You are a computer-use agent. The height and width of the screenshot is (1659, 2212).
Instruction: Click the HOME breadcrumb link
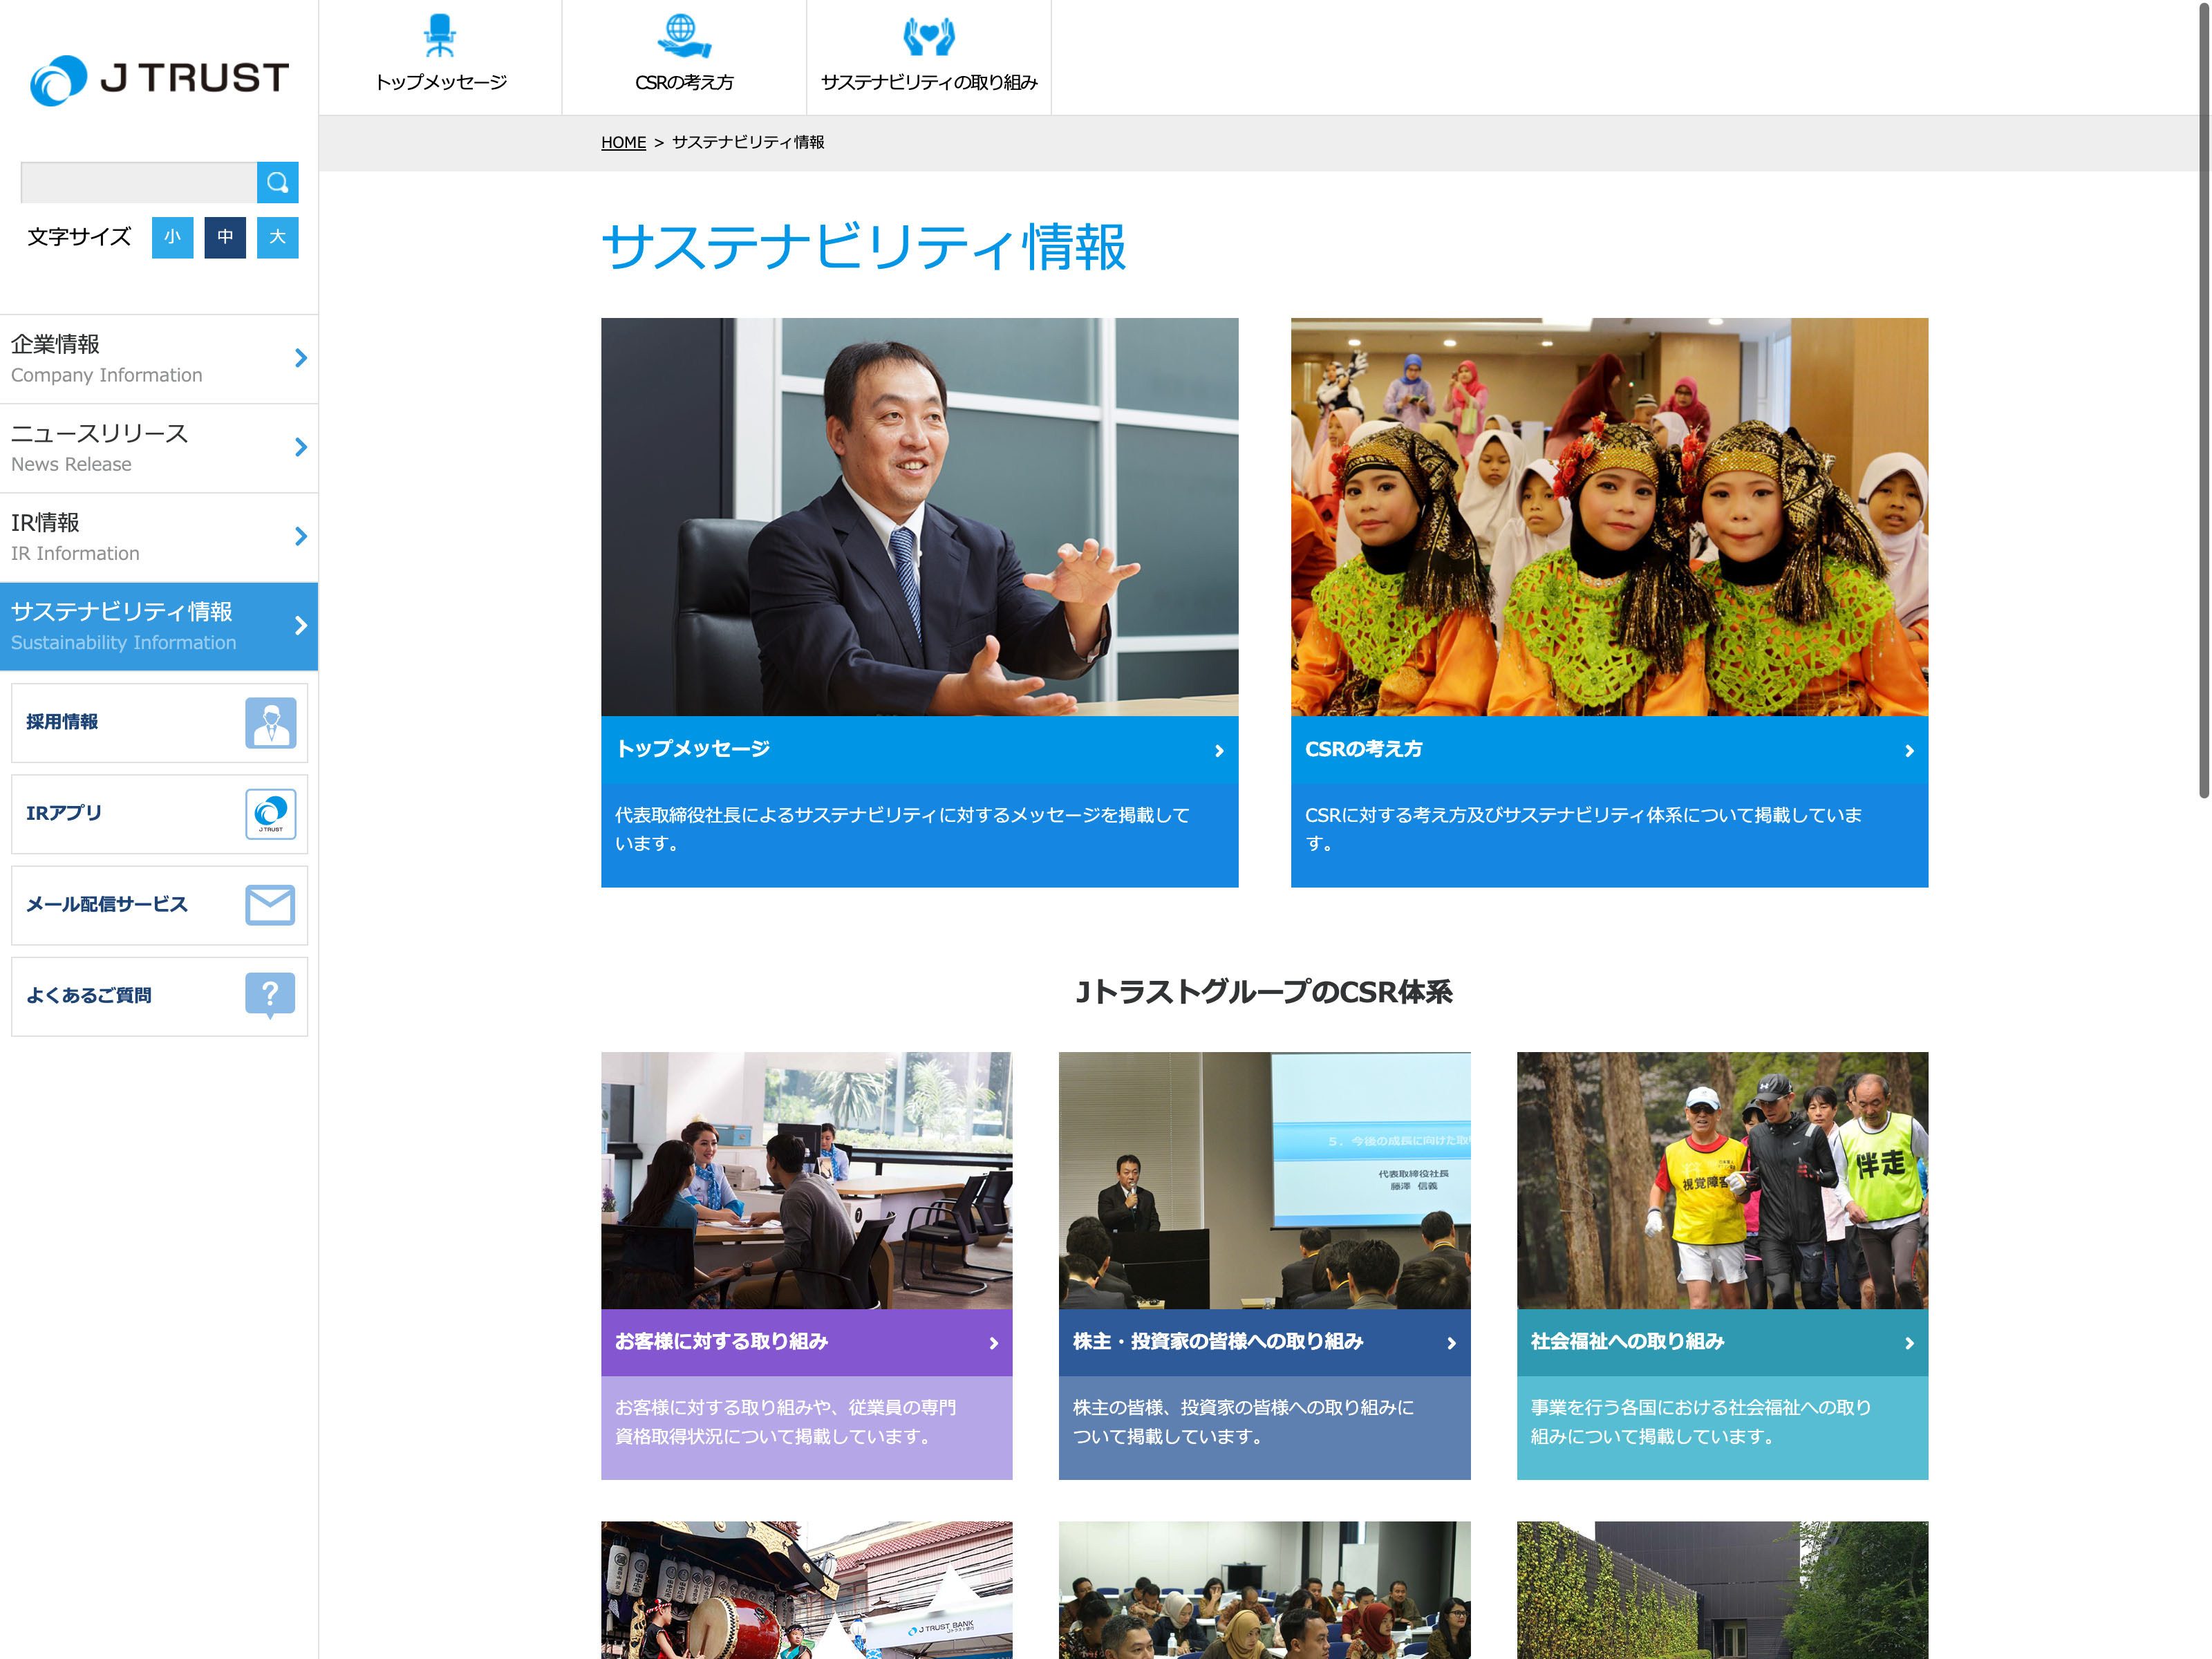click(x=623, y=143)
